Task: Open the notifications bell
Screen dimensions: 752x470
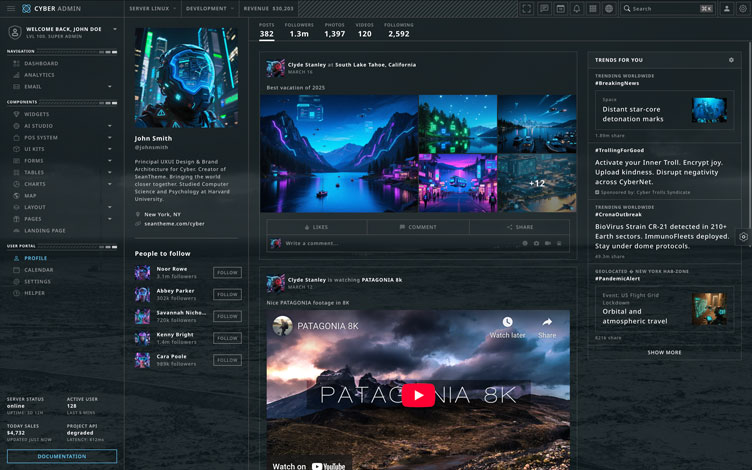Action: [576, 8]
